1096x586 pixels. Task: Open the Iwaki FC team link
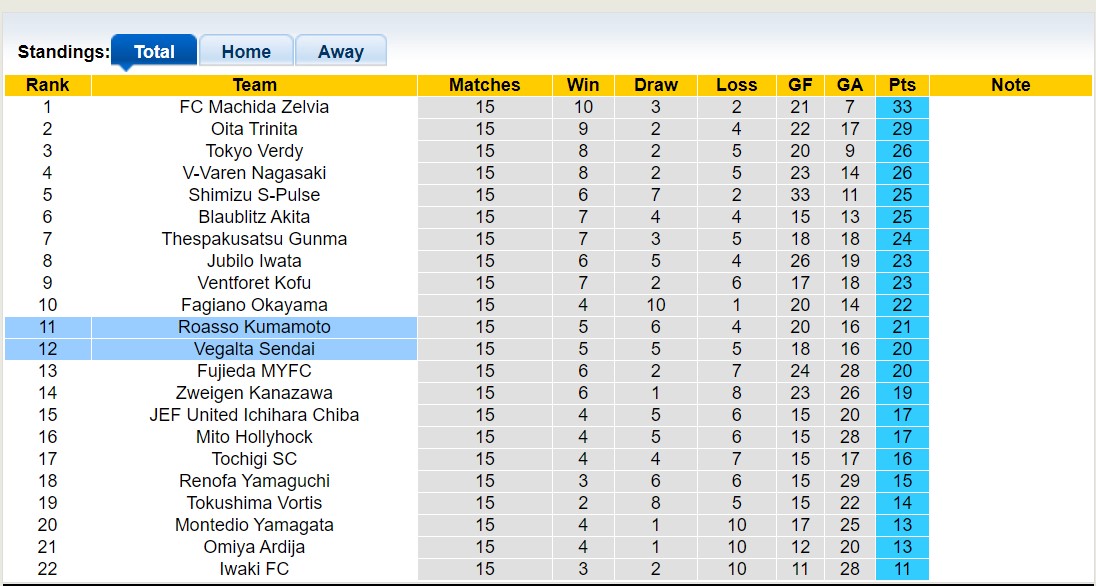254,569
